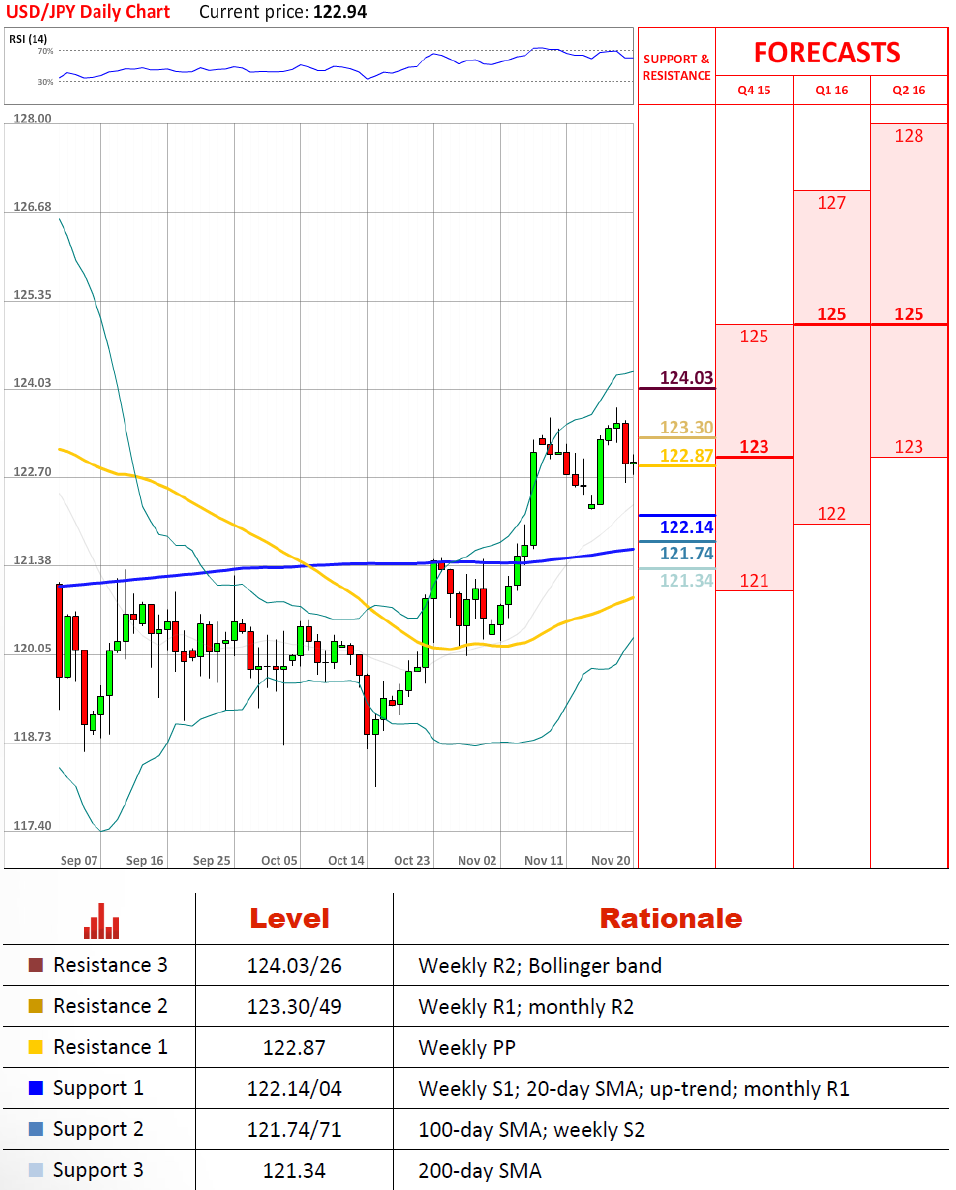Click the RSI 70% threshold label
Viewport: 956px width, 1190px height.
[x=46, y=51]
